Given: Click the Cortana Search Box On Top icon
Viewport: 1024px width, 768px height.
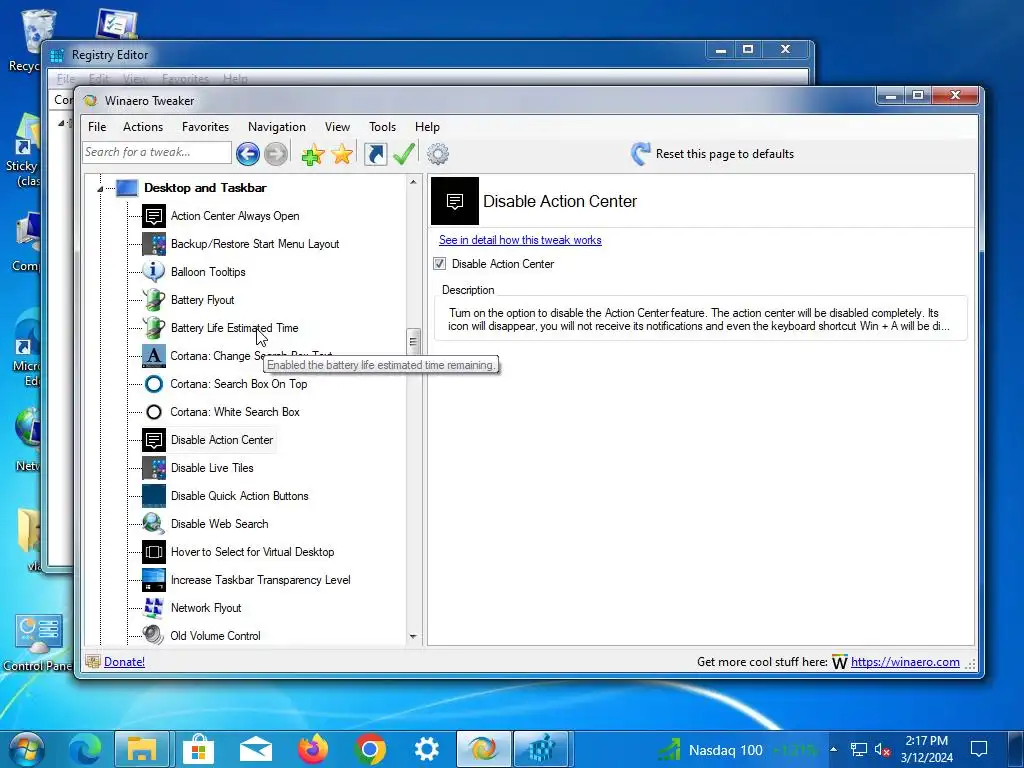Looking at the screenshot, I should (154, 384).
